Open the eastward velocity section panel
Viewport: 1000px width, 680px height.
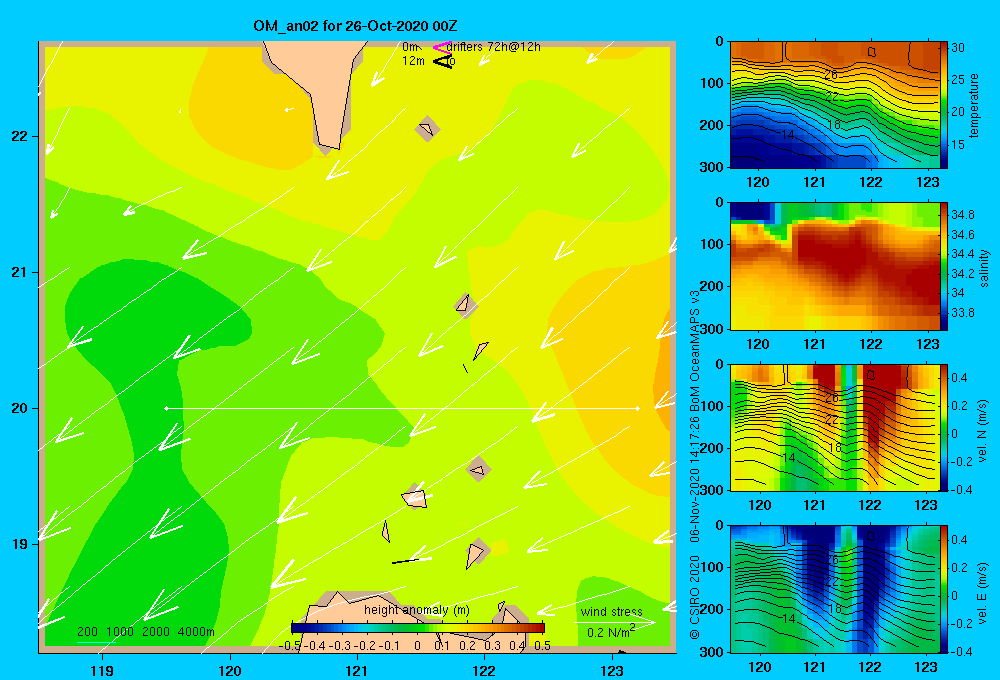click(834, 589)
